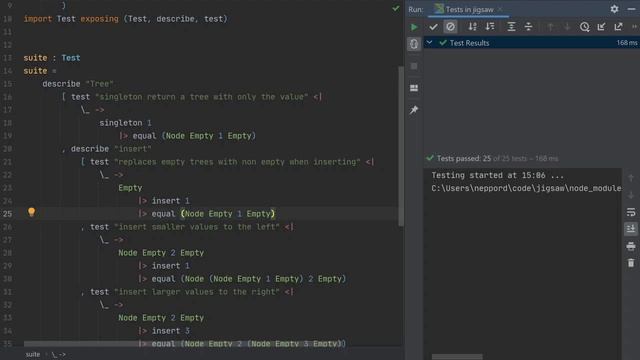Click 'singleton return a tree' test string

pos(202,97)
